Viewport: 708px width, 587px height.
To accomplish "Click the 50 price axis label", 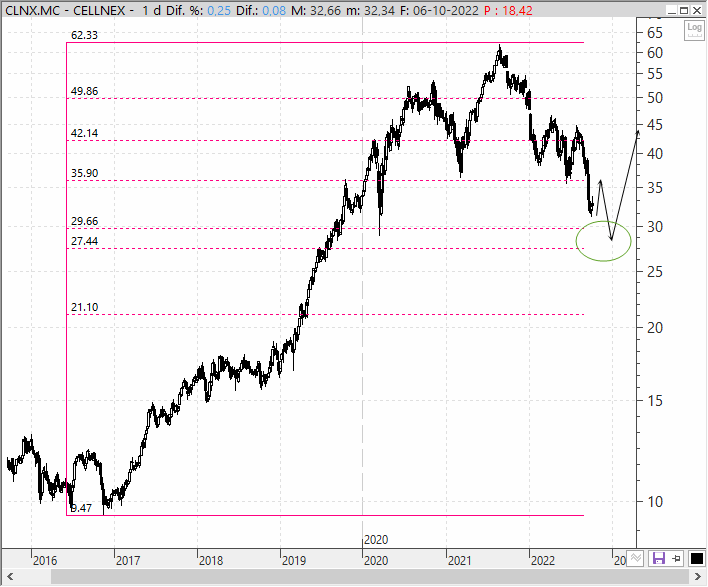I will click(x=655, y=98).
